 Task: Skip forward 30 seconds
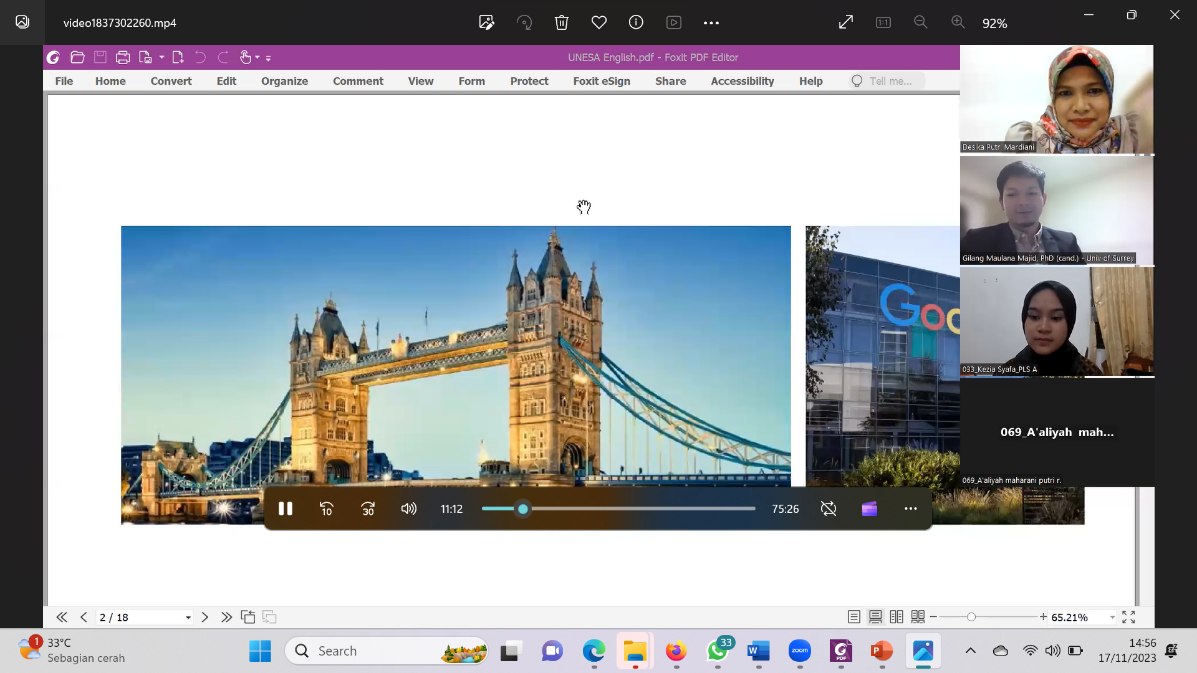point(368,509)
